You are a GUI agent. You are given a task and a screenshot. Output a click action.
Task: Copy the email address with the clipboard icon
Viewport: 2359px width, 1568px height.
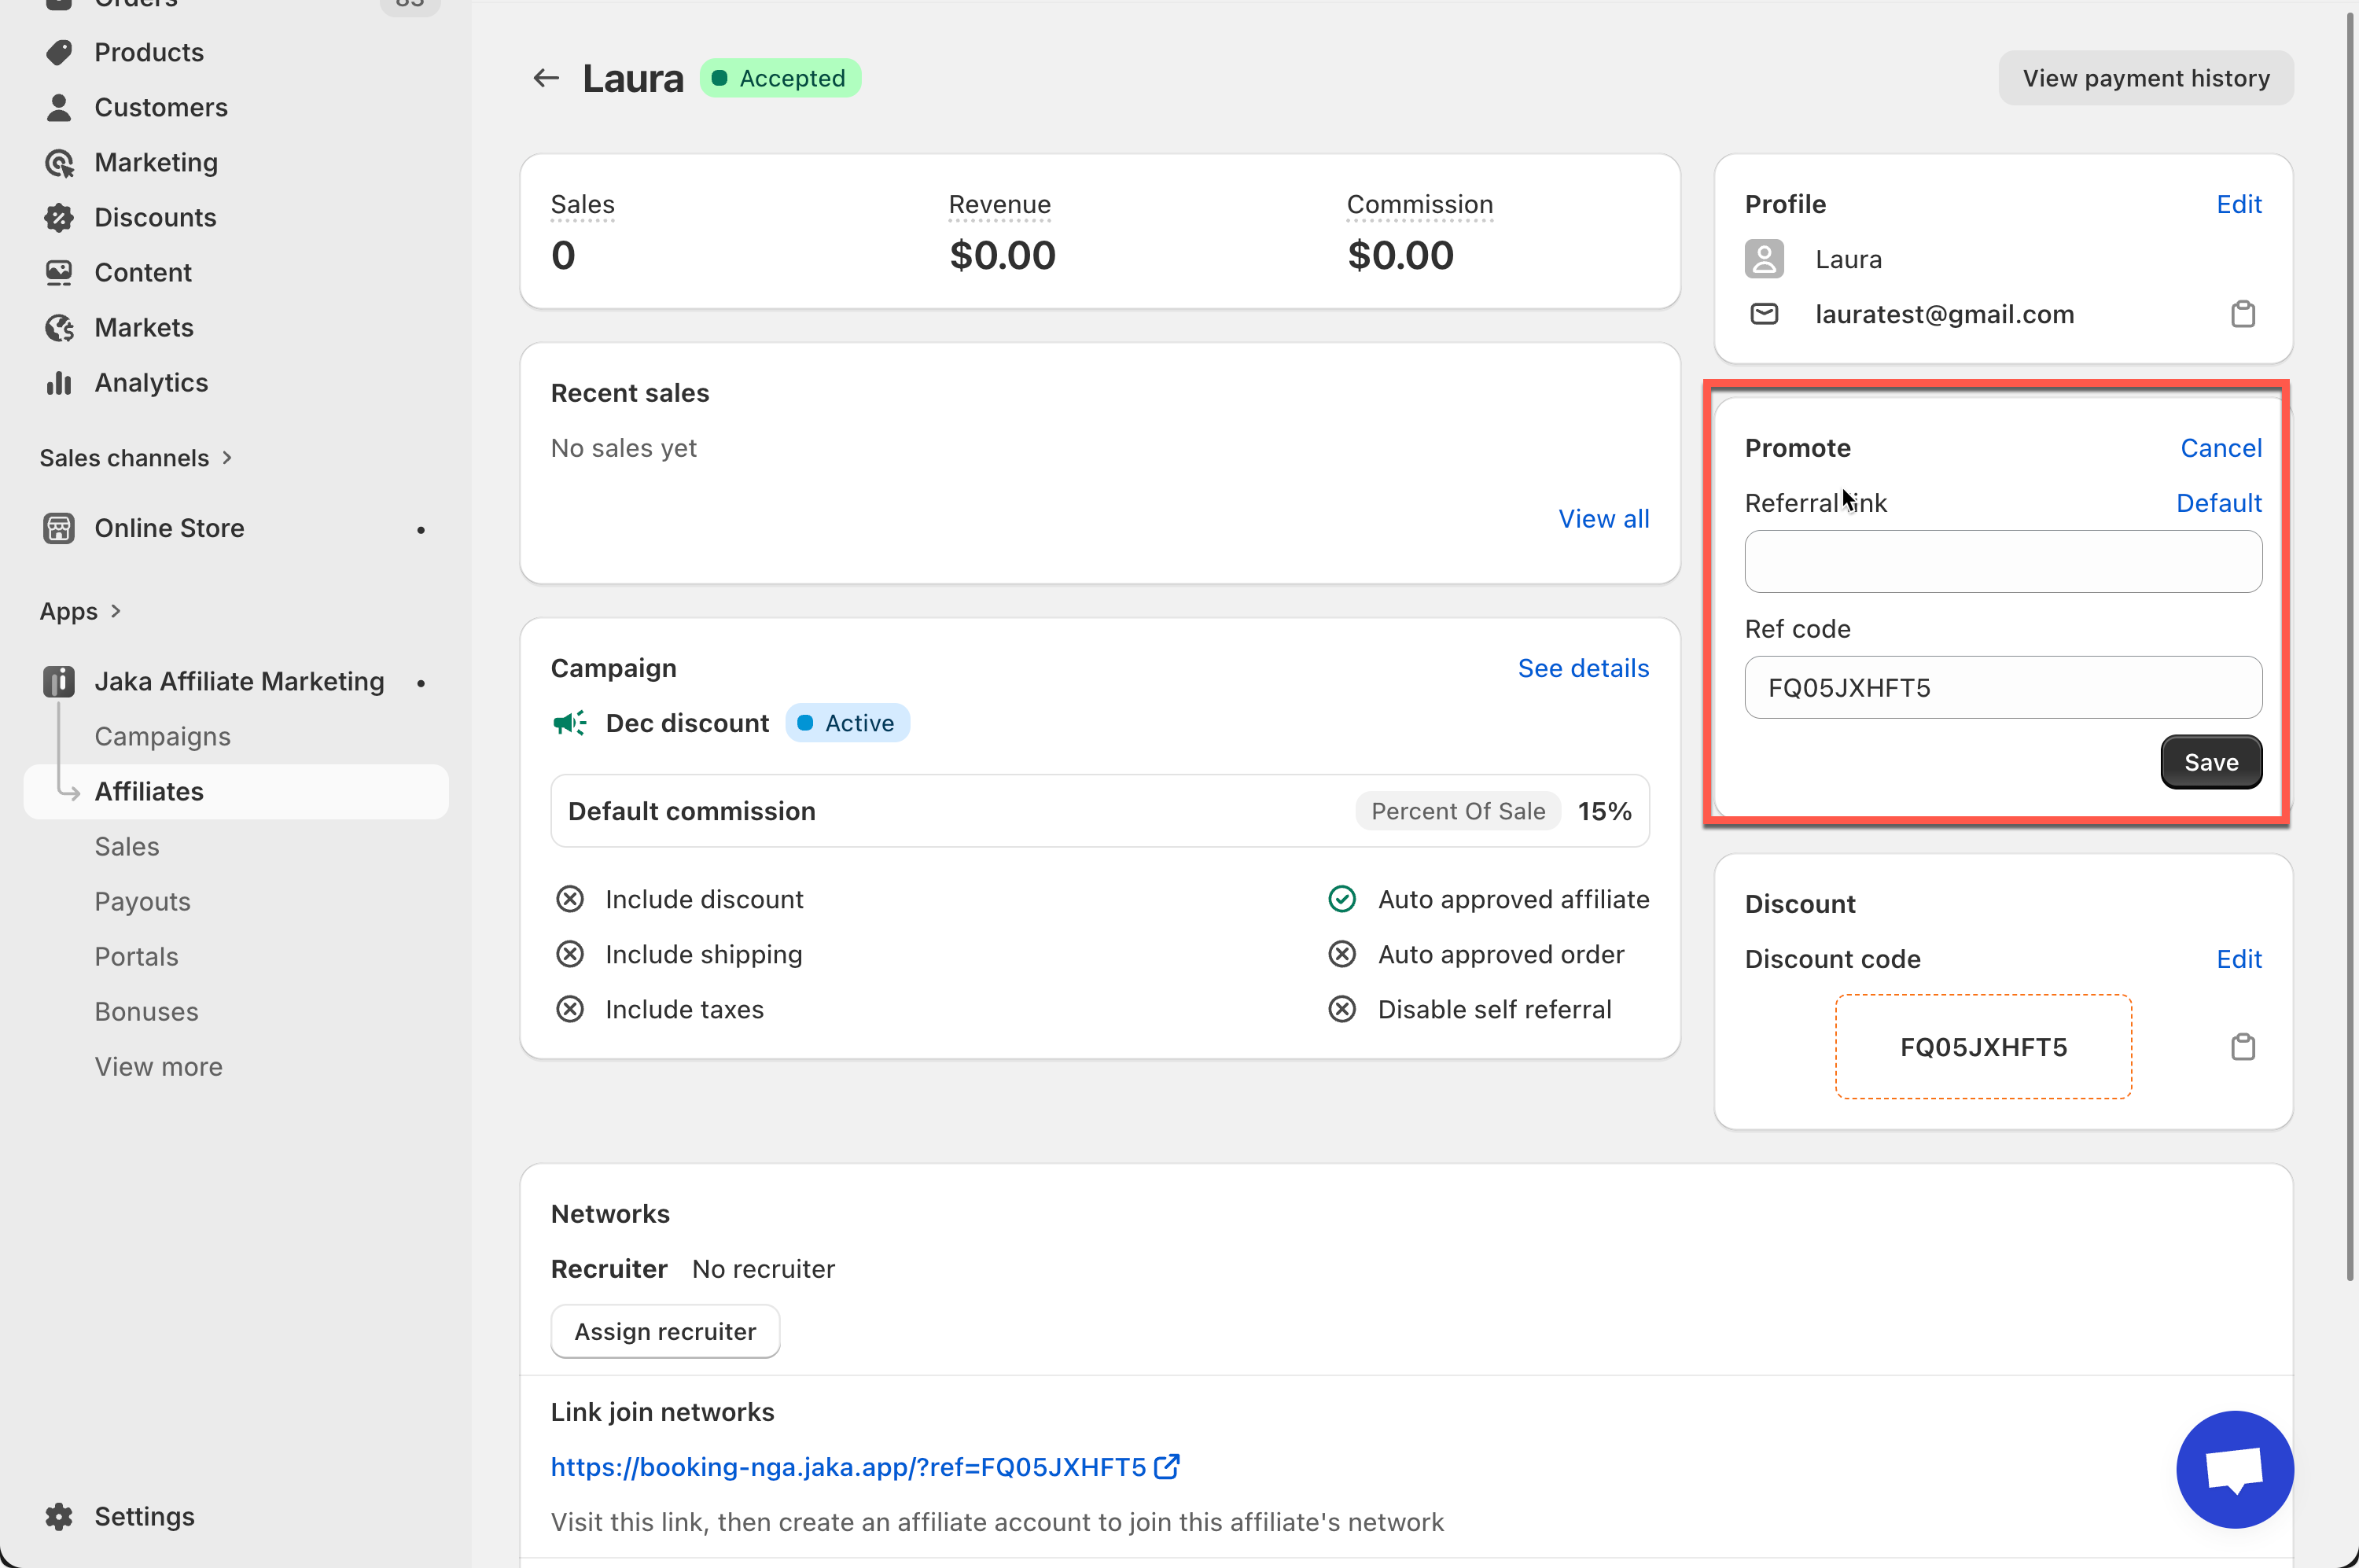pos(2242,314)
